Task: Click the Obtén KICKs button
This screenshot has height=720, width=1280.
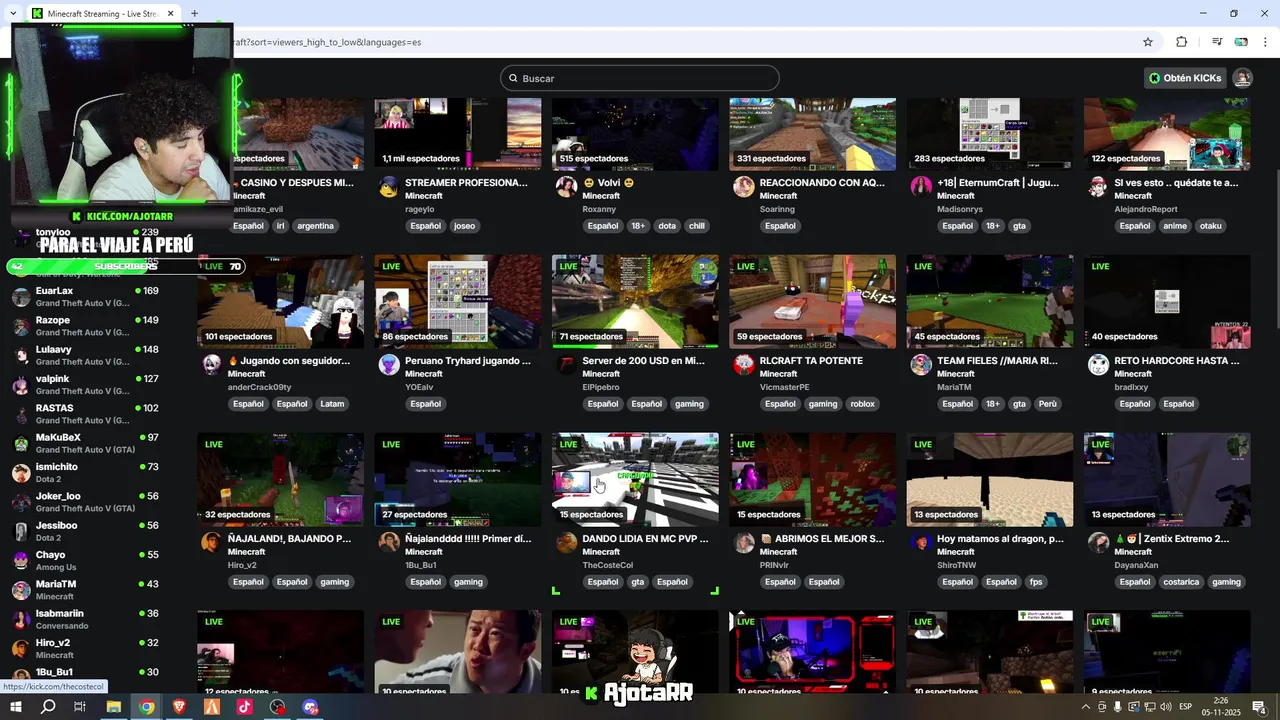Action: 1185,78
